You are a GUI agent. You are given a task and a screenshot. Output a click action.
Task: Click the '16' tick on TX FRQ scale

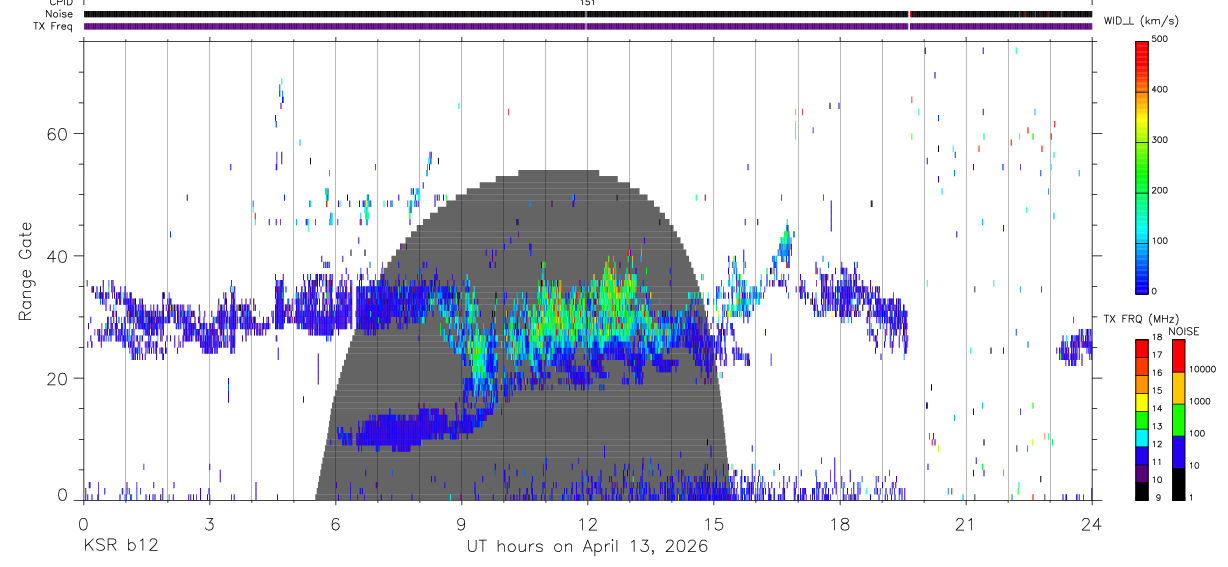pyautogui.click(x=1157, y=373)
